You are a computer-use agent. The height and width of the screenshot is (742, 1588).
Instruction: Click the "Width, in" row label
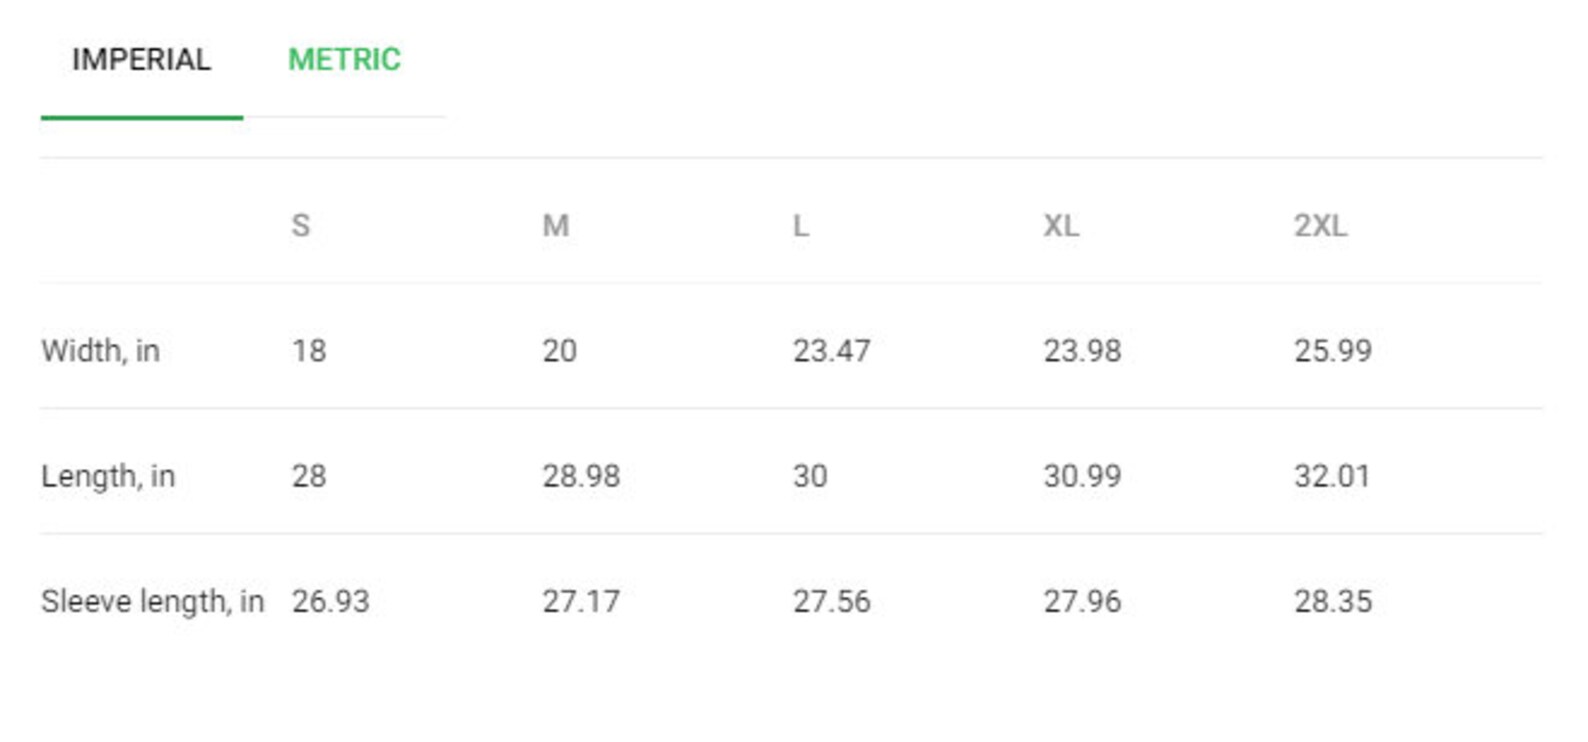100,351
